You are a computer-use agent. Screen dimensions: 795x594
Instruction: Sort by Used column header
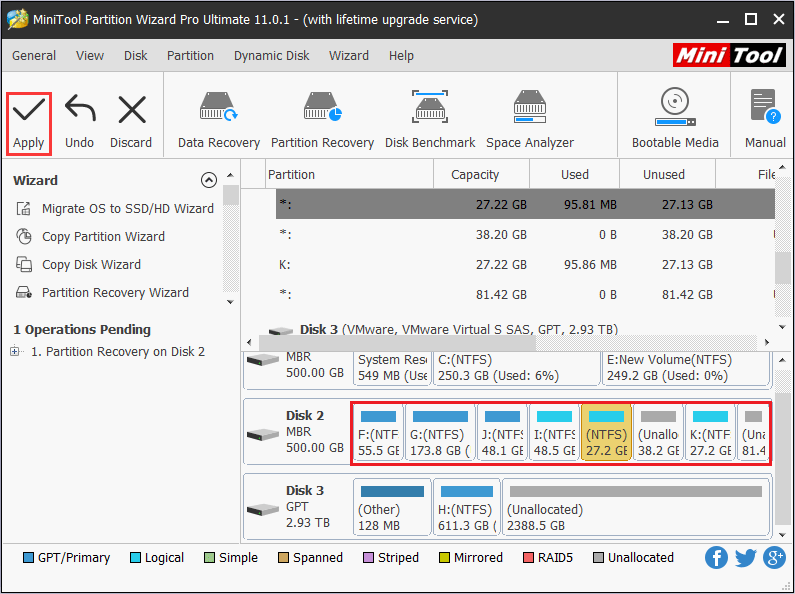pos(574,174)
